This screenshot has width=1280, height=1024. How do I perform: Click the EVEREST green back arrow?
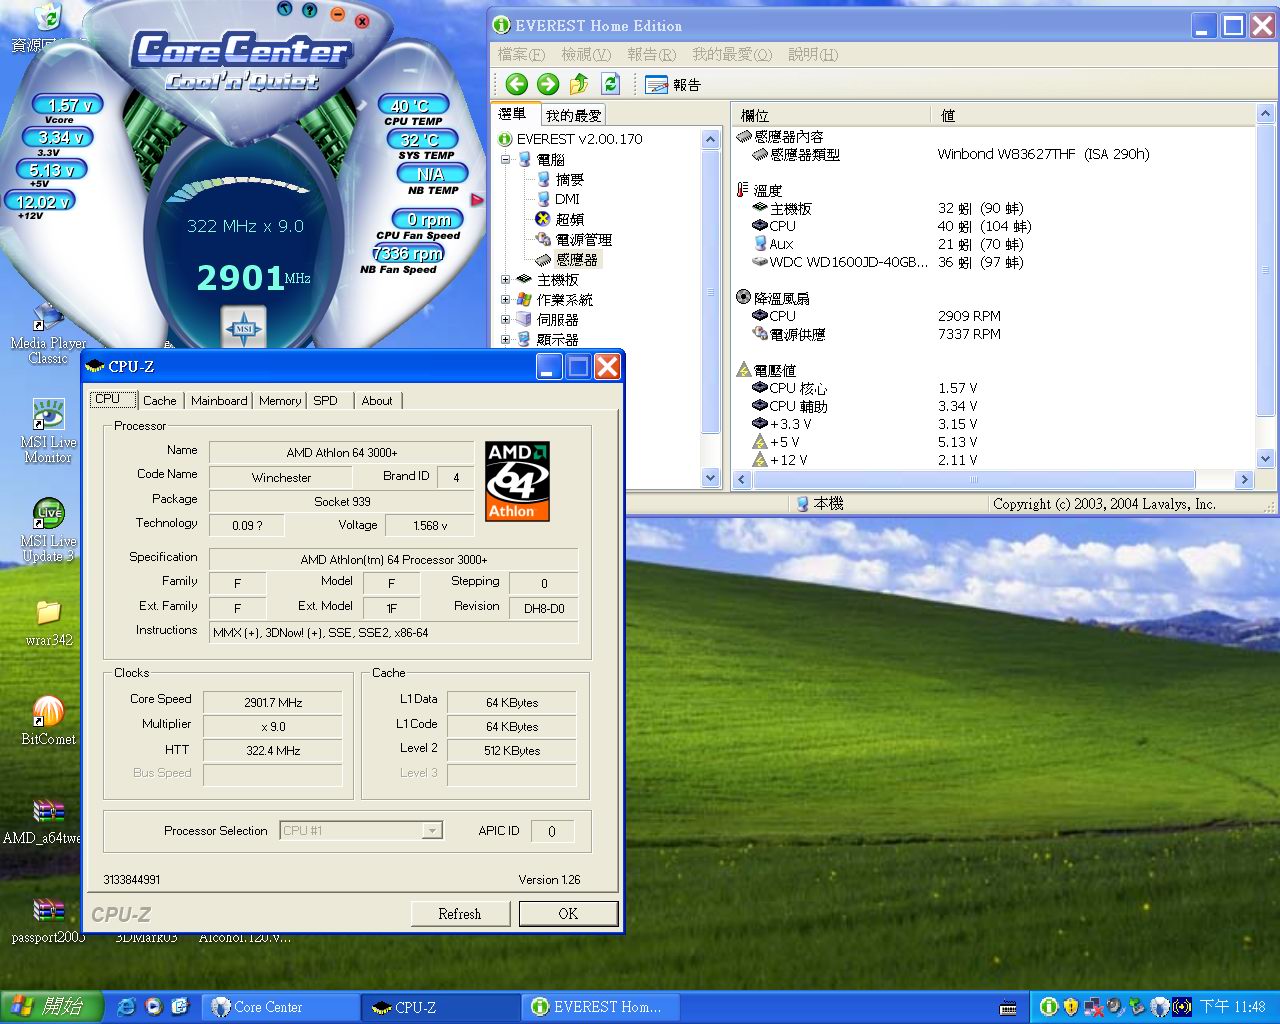point(517,84)
